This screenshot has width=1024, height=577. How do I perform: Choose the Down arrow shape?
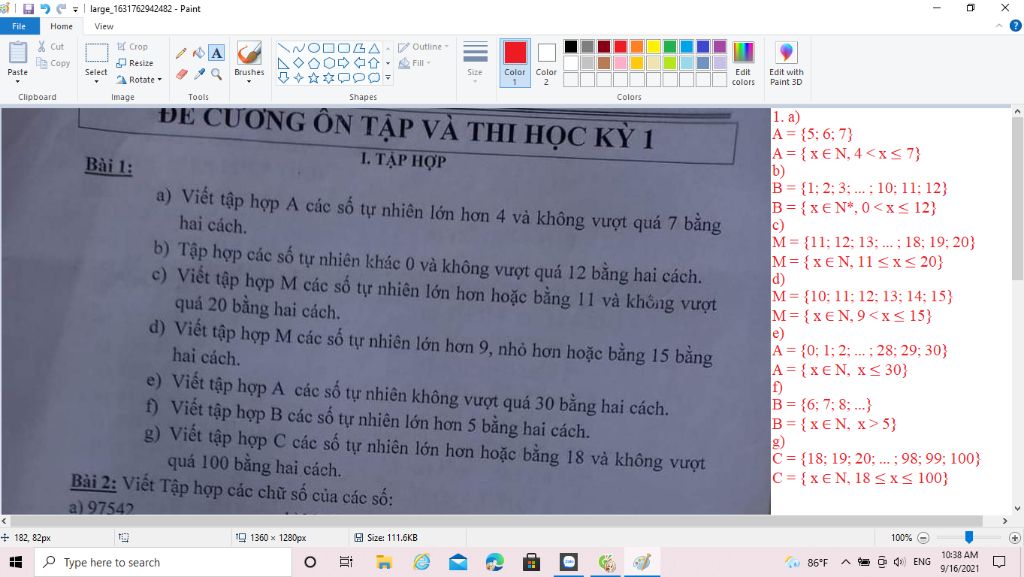[283, 78]
